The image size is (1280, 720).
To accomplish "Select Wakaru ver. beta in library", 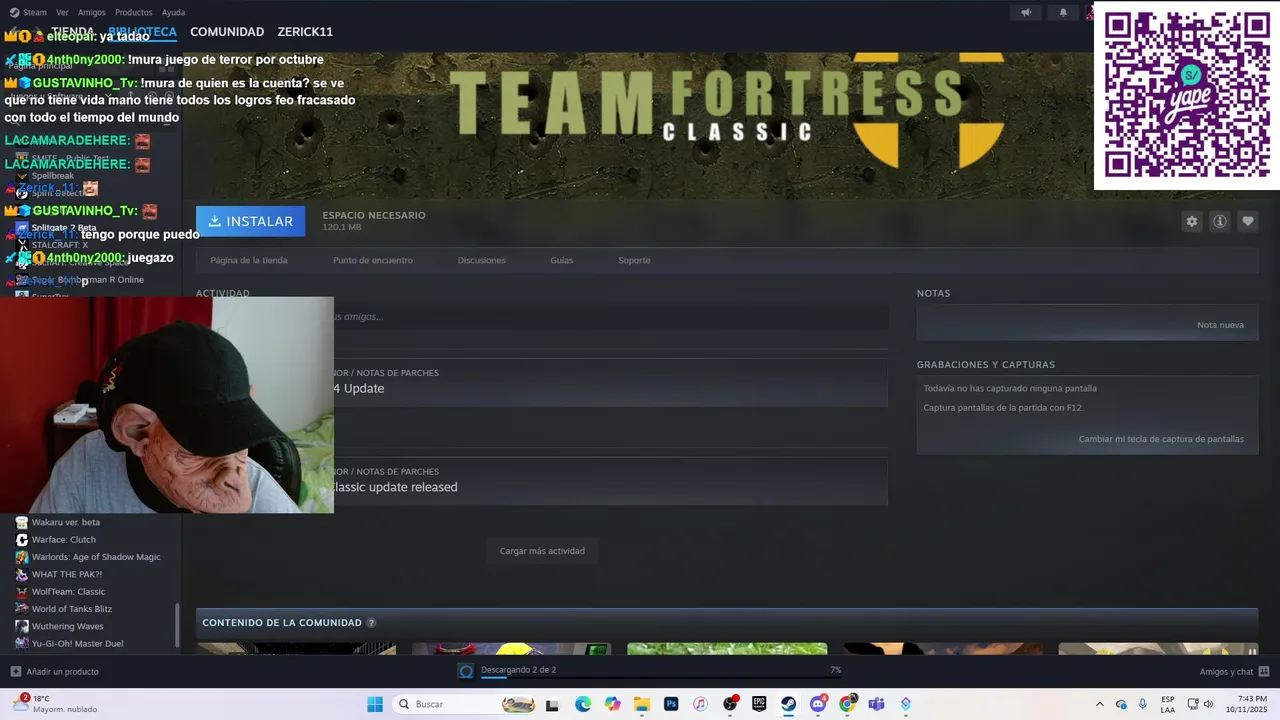I will [66, 522].
